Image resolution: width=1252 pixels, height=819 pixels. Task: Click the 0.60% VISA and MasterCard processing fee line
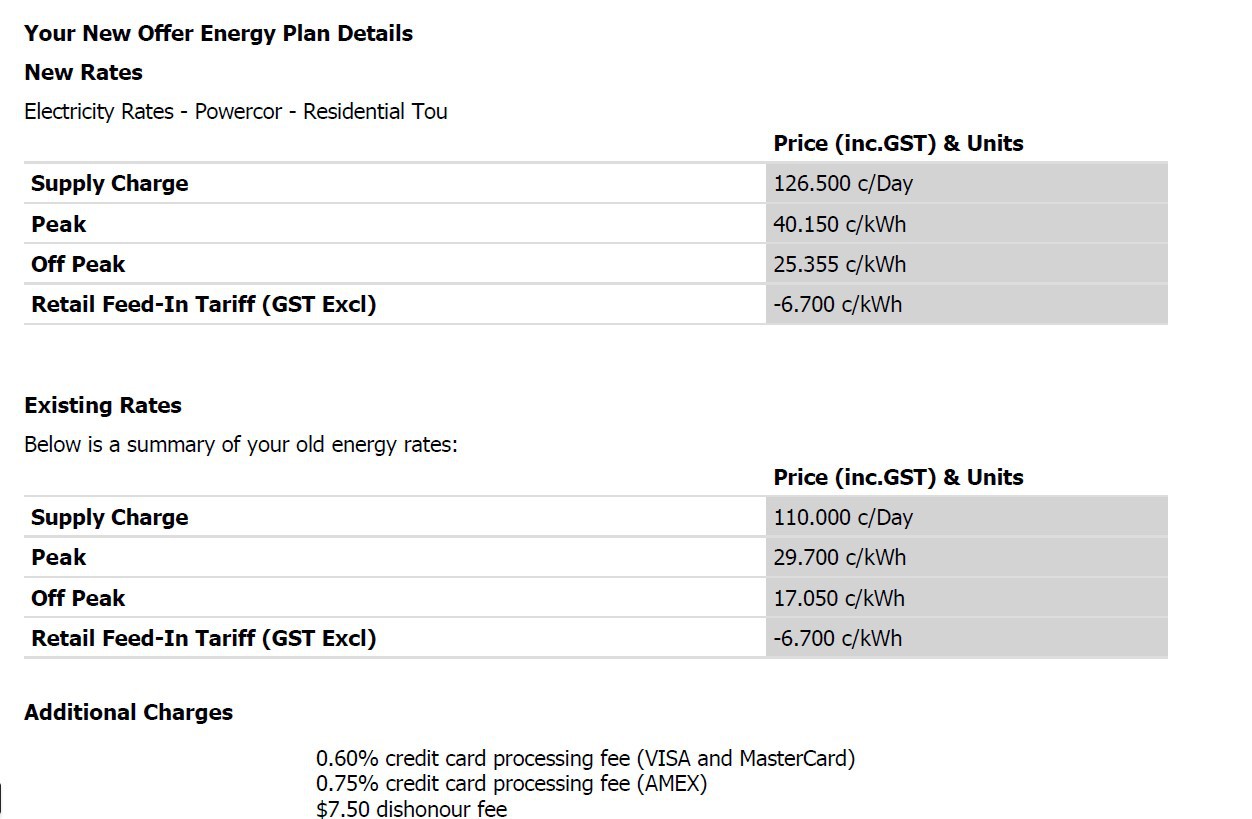point(585,758)
